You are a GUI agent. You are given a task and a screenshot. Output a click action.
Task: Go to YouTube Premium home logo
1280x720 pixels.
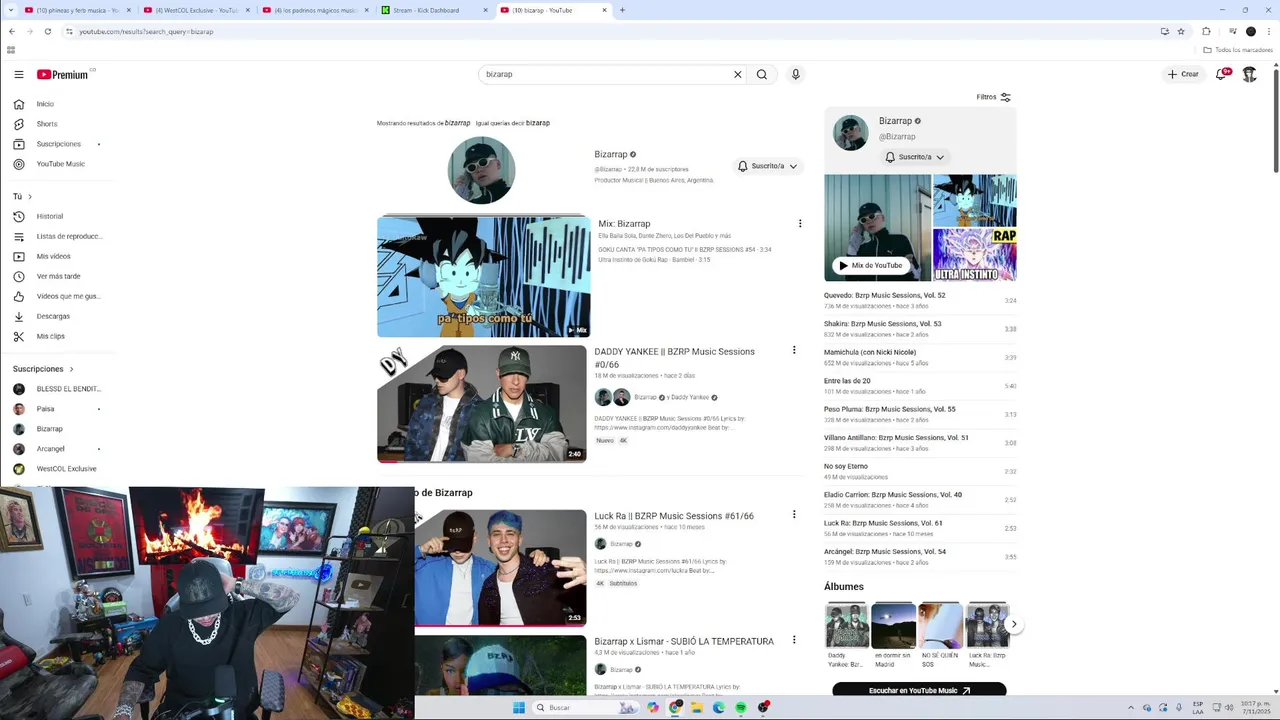click(x=62, y=74)
